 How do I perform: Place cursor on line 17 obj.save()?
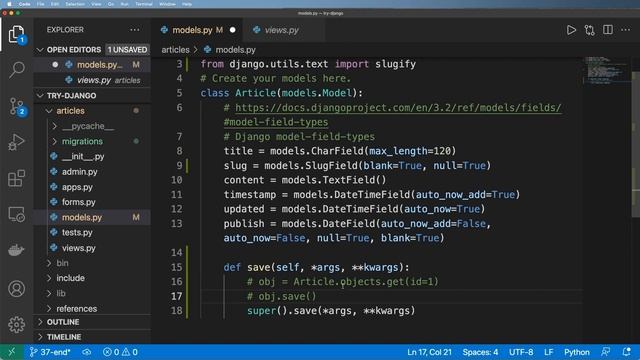[281, 296]
